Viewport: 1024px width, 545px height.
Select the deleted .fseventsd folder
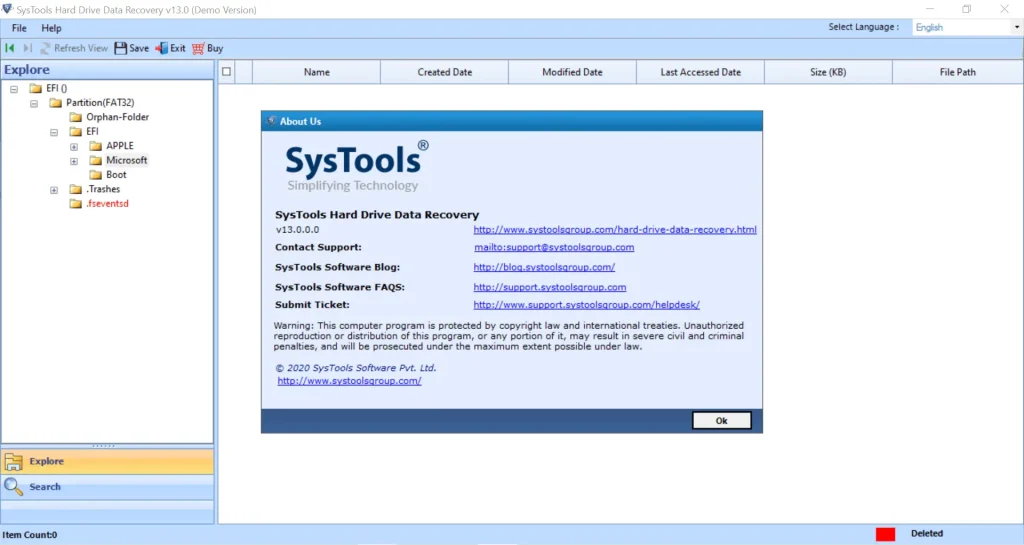[x=108, y=203]
